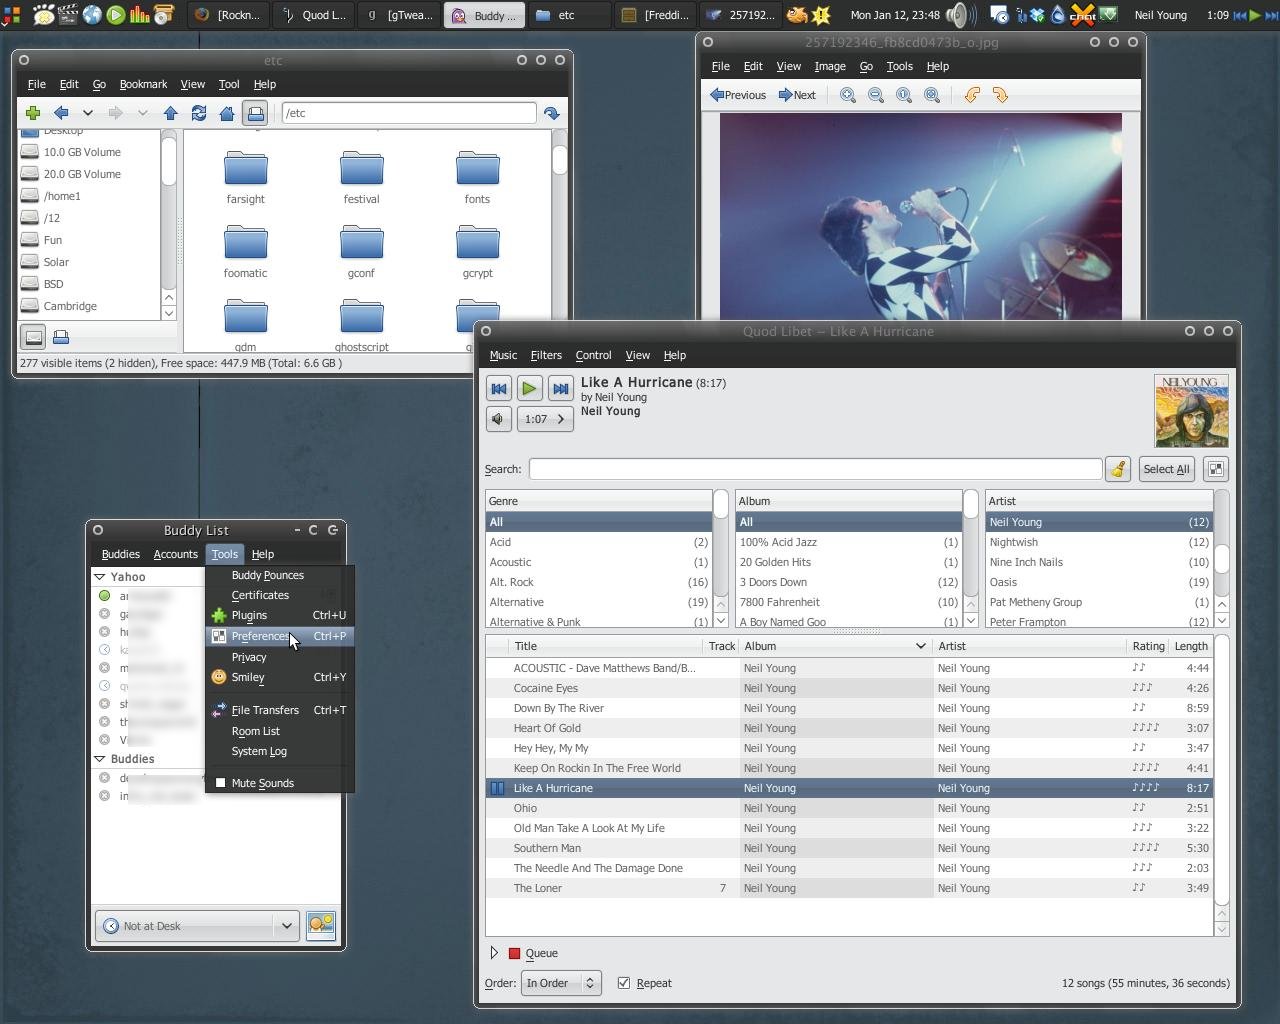Click Select All button
The width and height of the screenshot is (1280, 1024).
(1166, 469)
